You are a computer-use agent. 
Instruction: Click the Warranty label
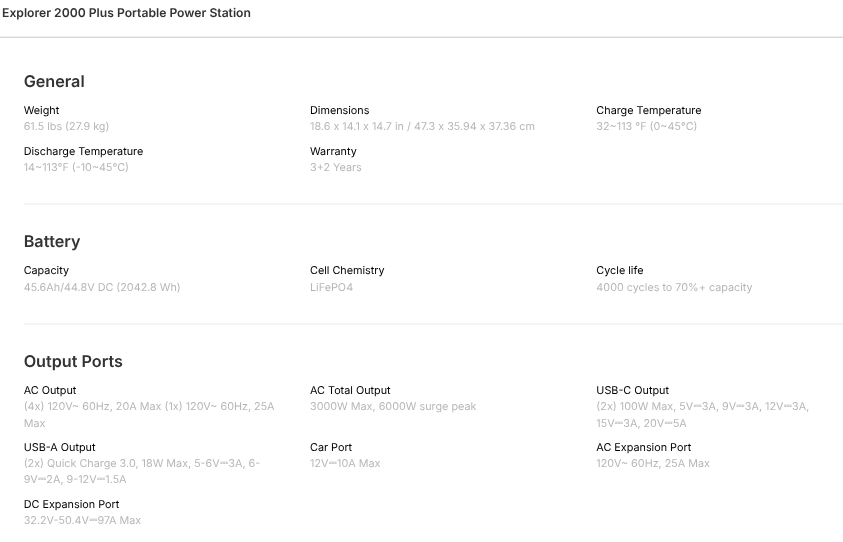(x=333, y=151)
